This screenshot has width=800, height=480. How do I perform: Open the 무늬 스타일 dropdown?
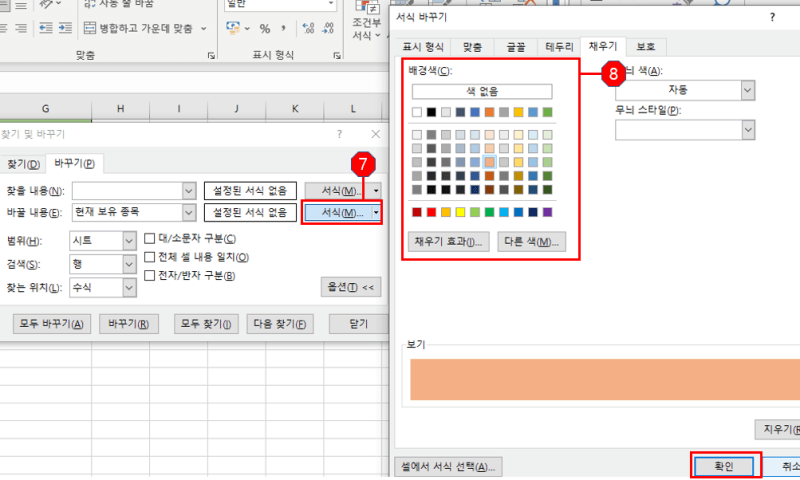tap(747, 130)
